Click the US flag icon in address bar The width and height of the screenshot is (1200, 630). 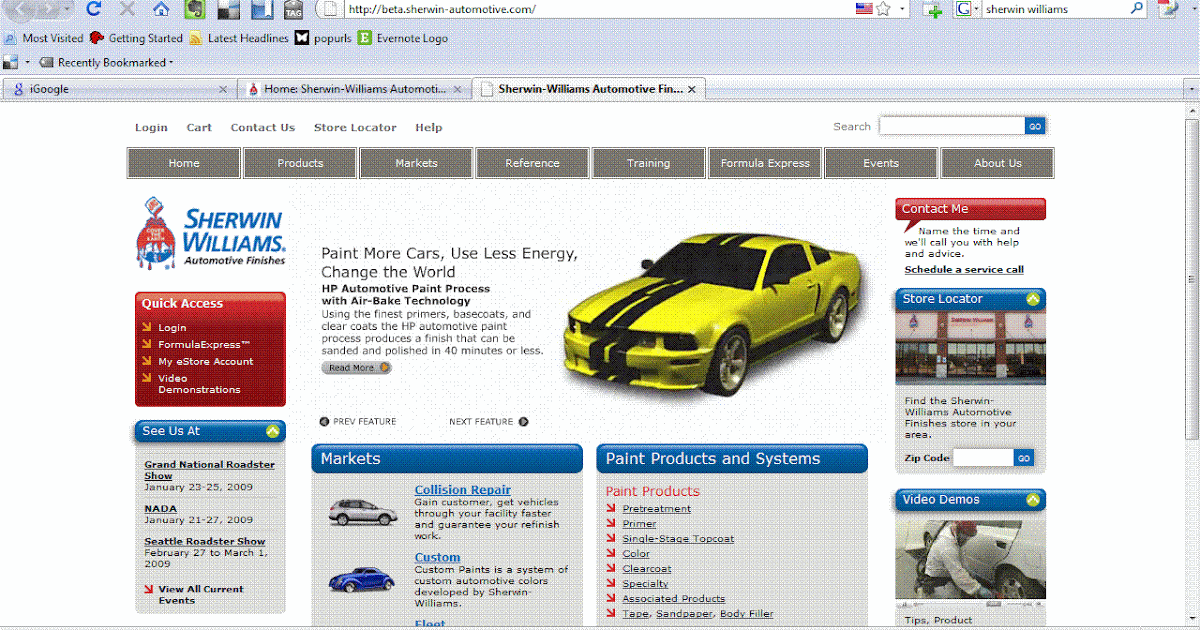click(864, 9)
